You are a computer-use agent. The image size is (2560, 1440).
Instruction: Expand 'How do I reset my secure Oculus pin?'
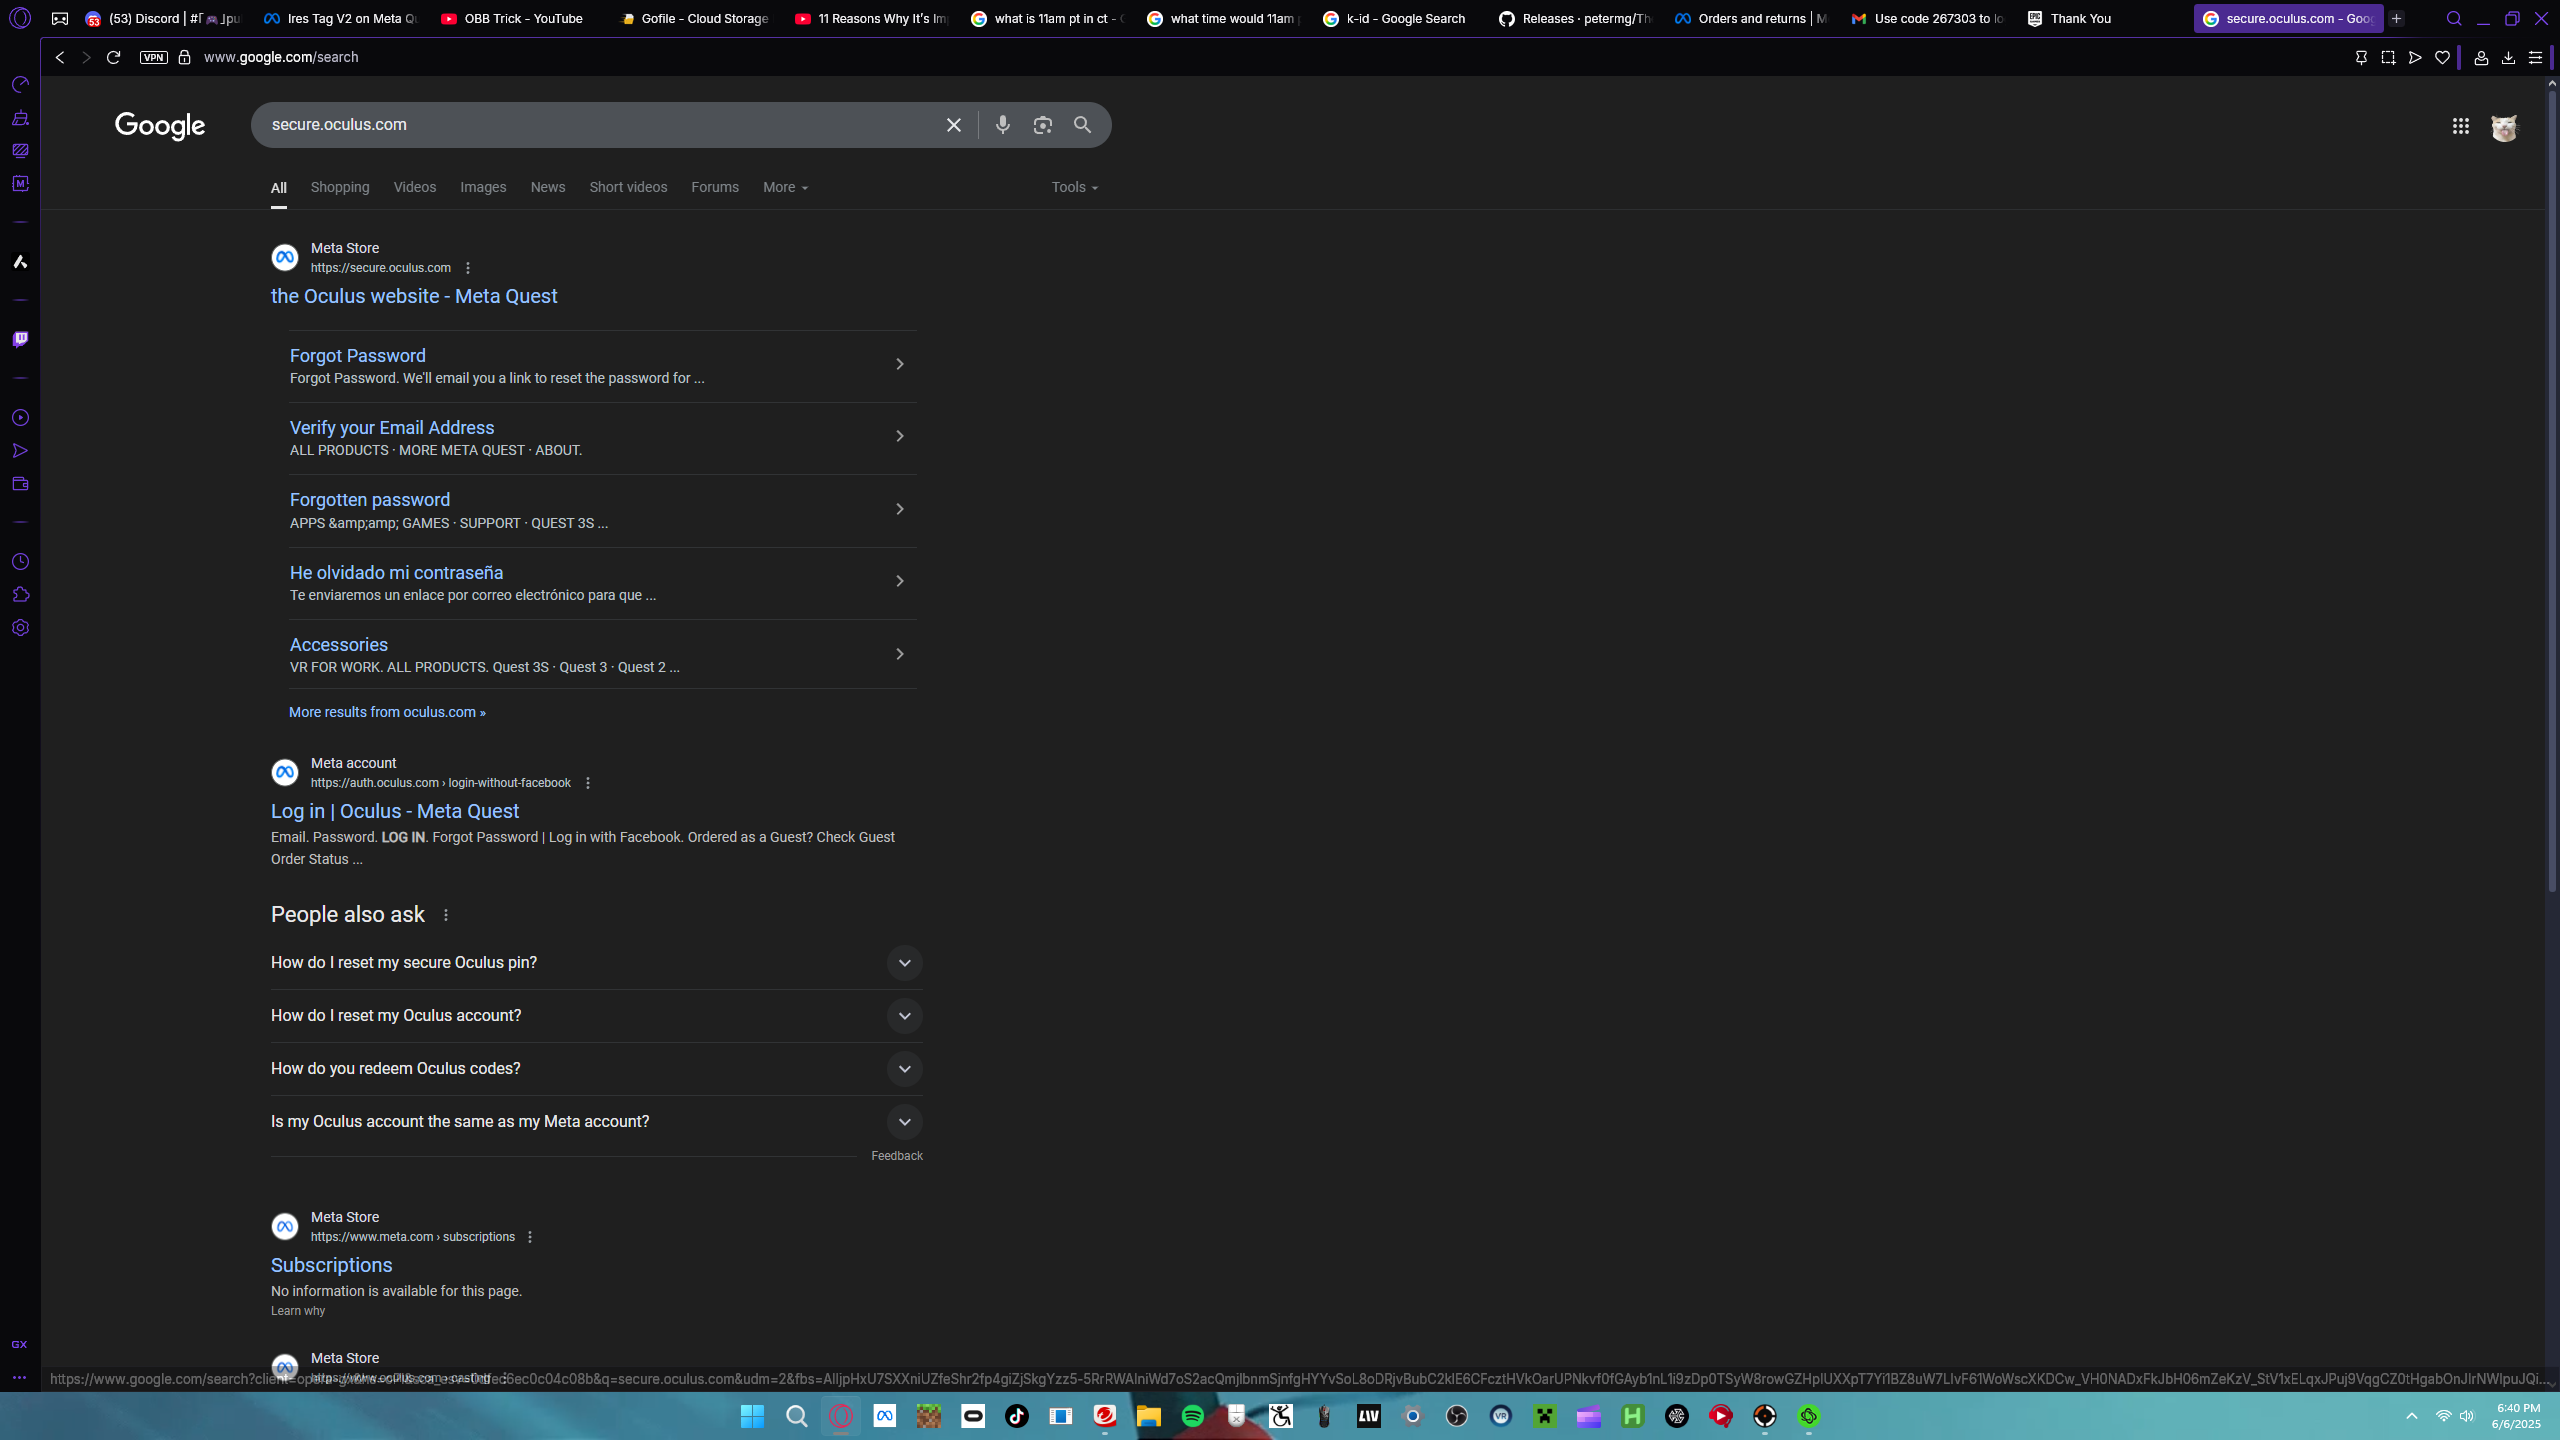point(596,963)
